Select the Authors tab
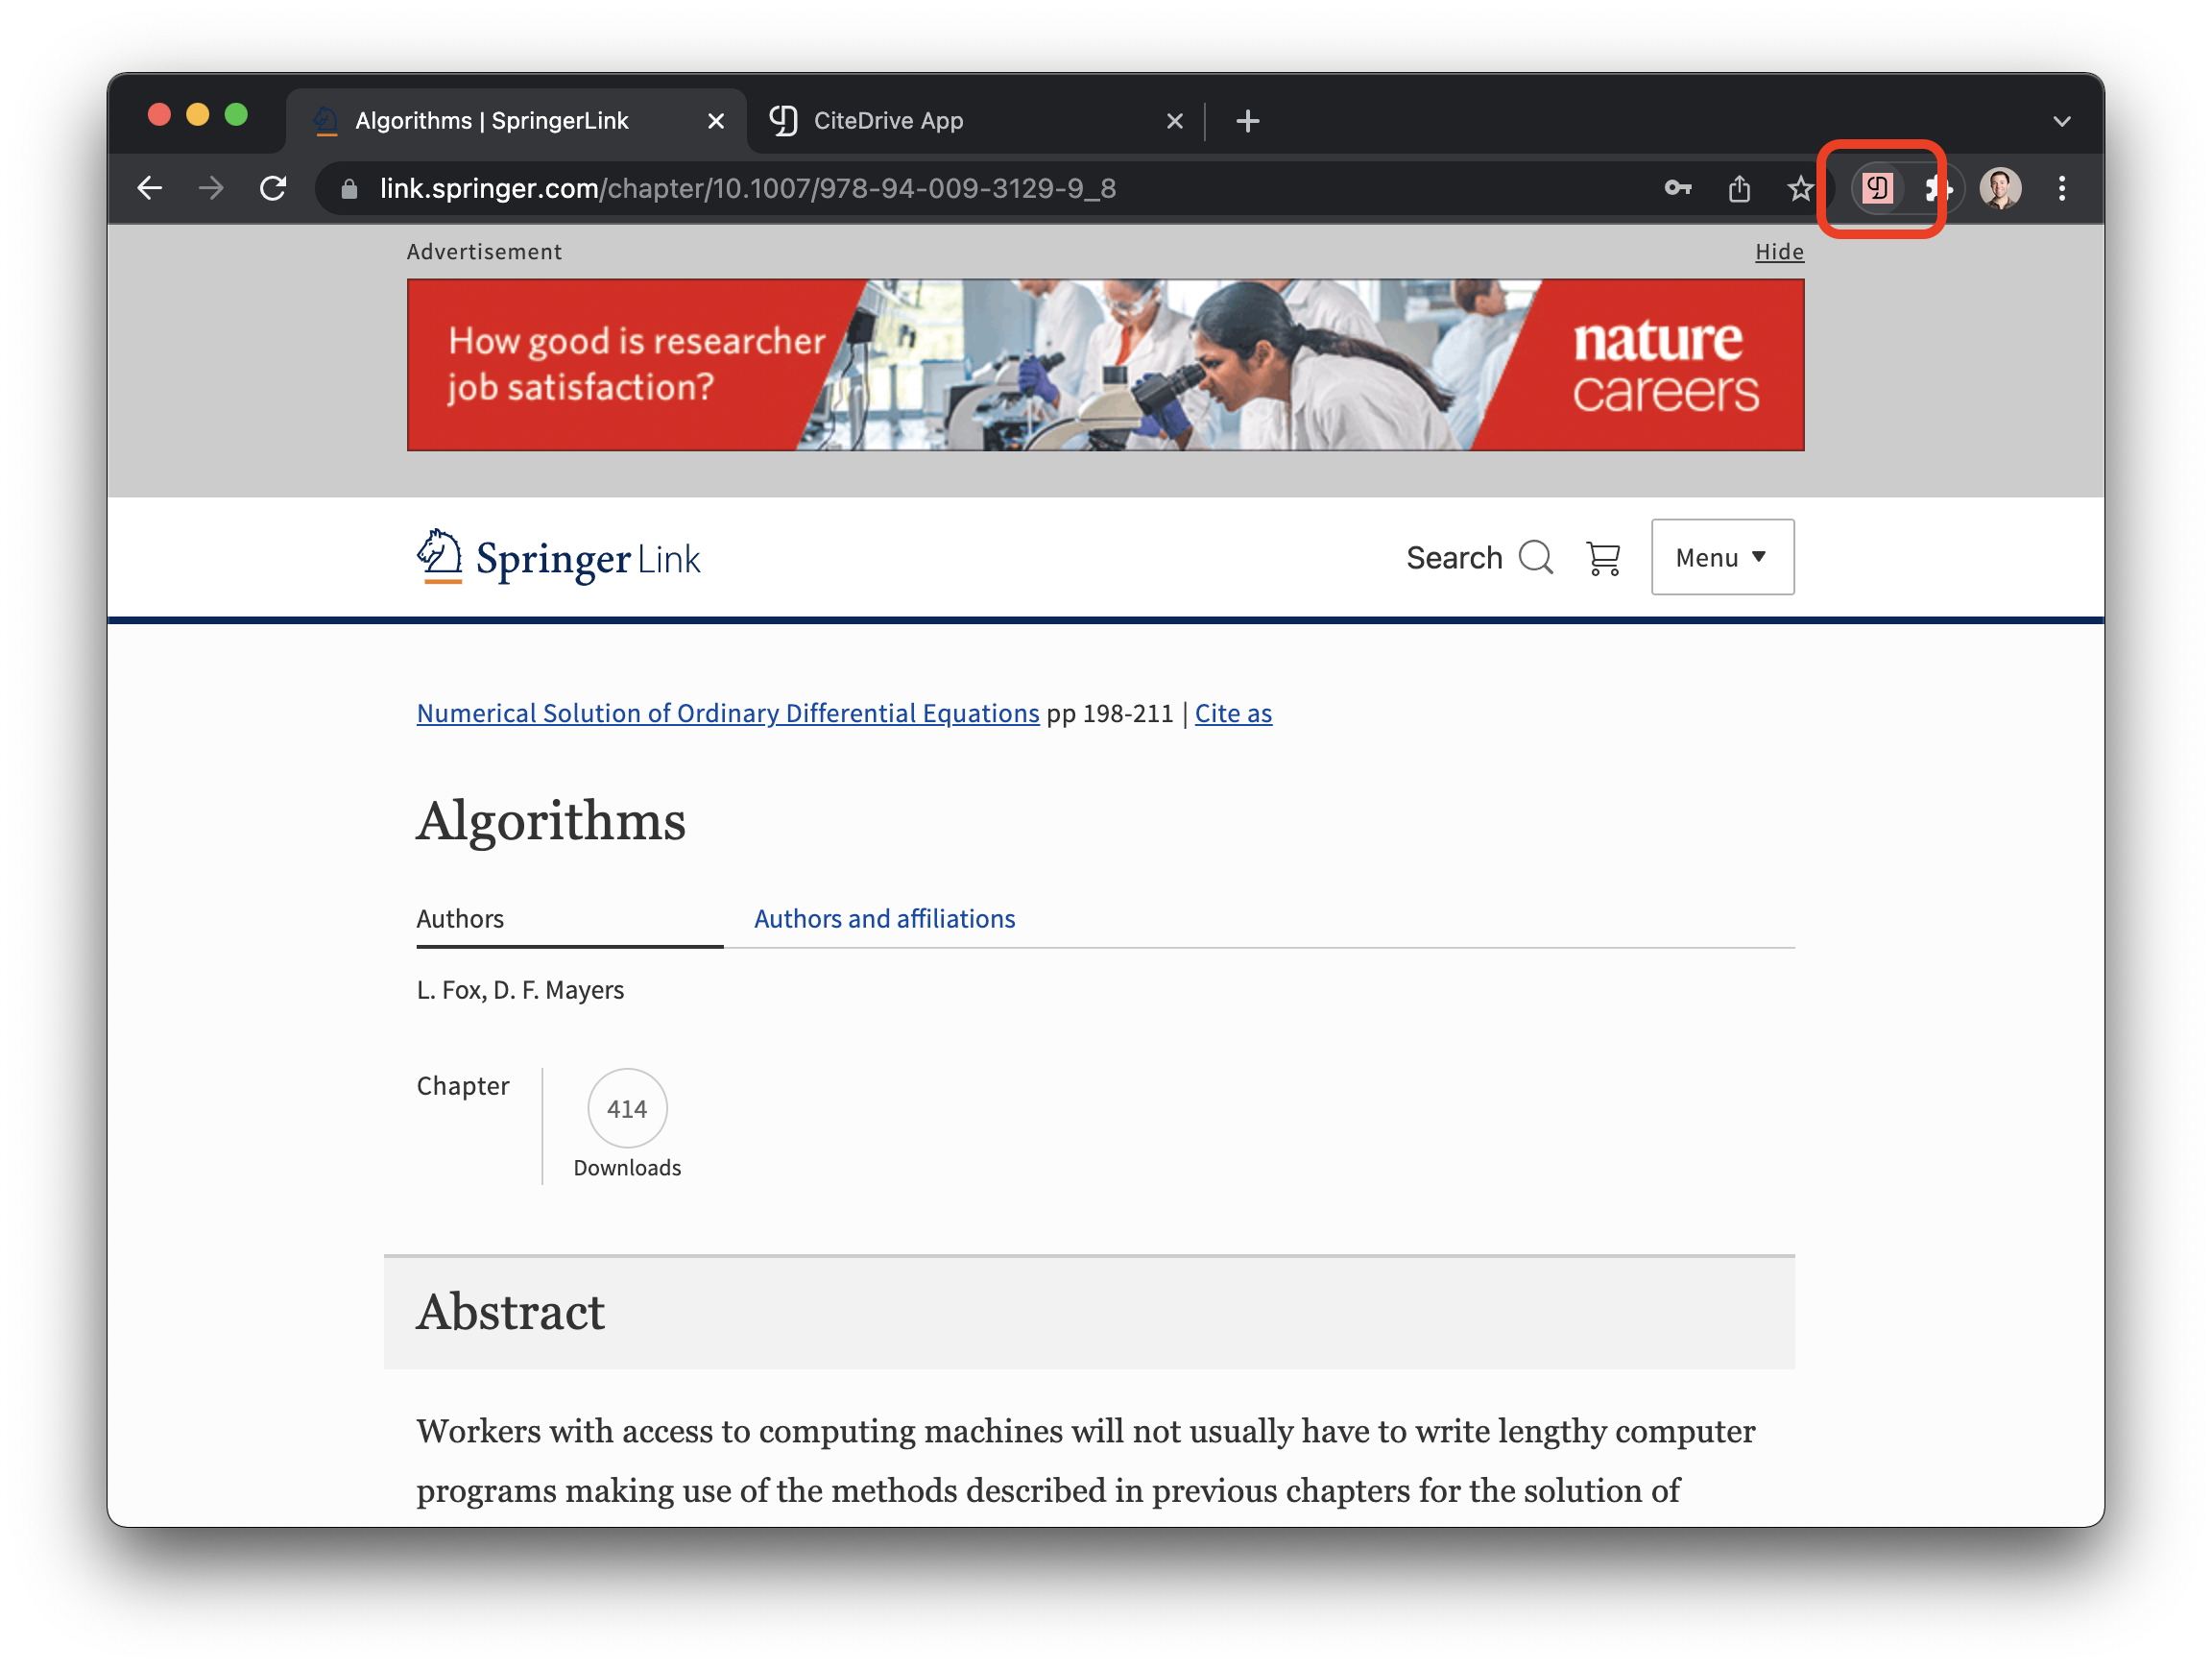This screenshot has width=2212, height=1669. pos(459,917)
